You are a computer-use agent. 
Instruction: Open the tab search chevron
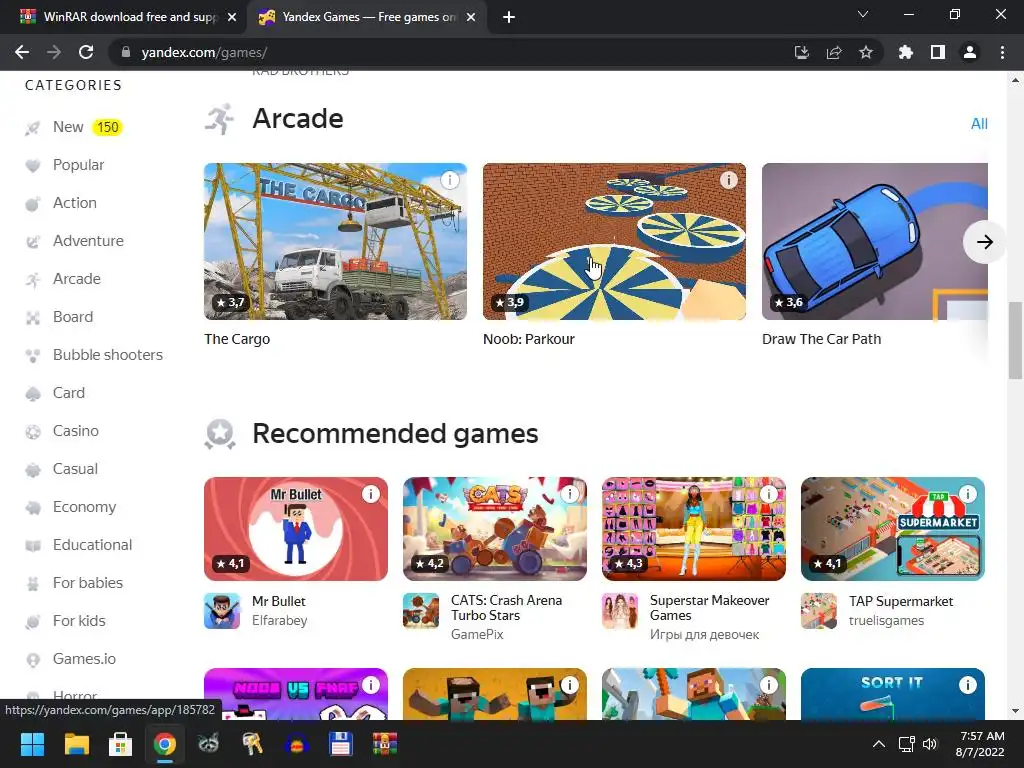(863, 14)
